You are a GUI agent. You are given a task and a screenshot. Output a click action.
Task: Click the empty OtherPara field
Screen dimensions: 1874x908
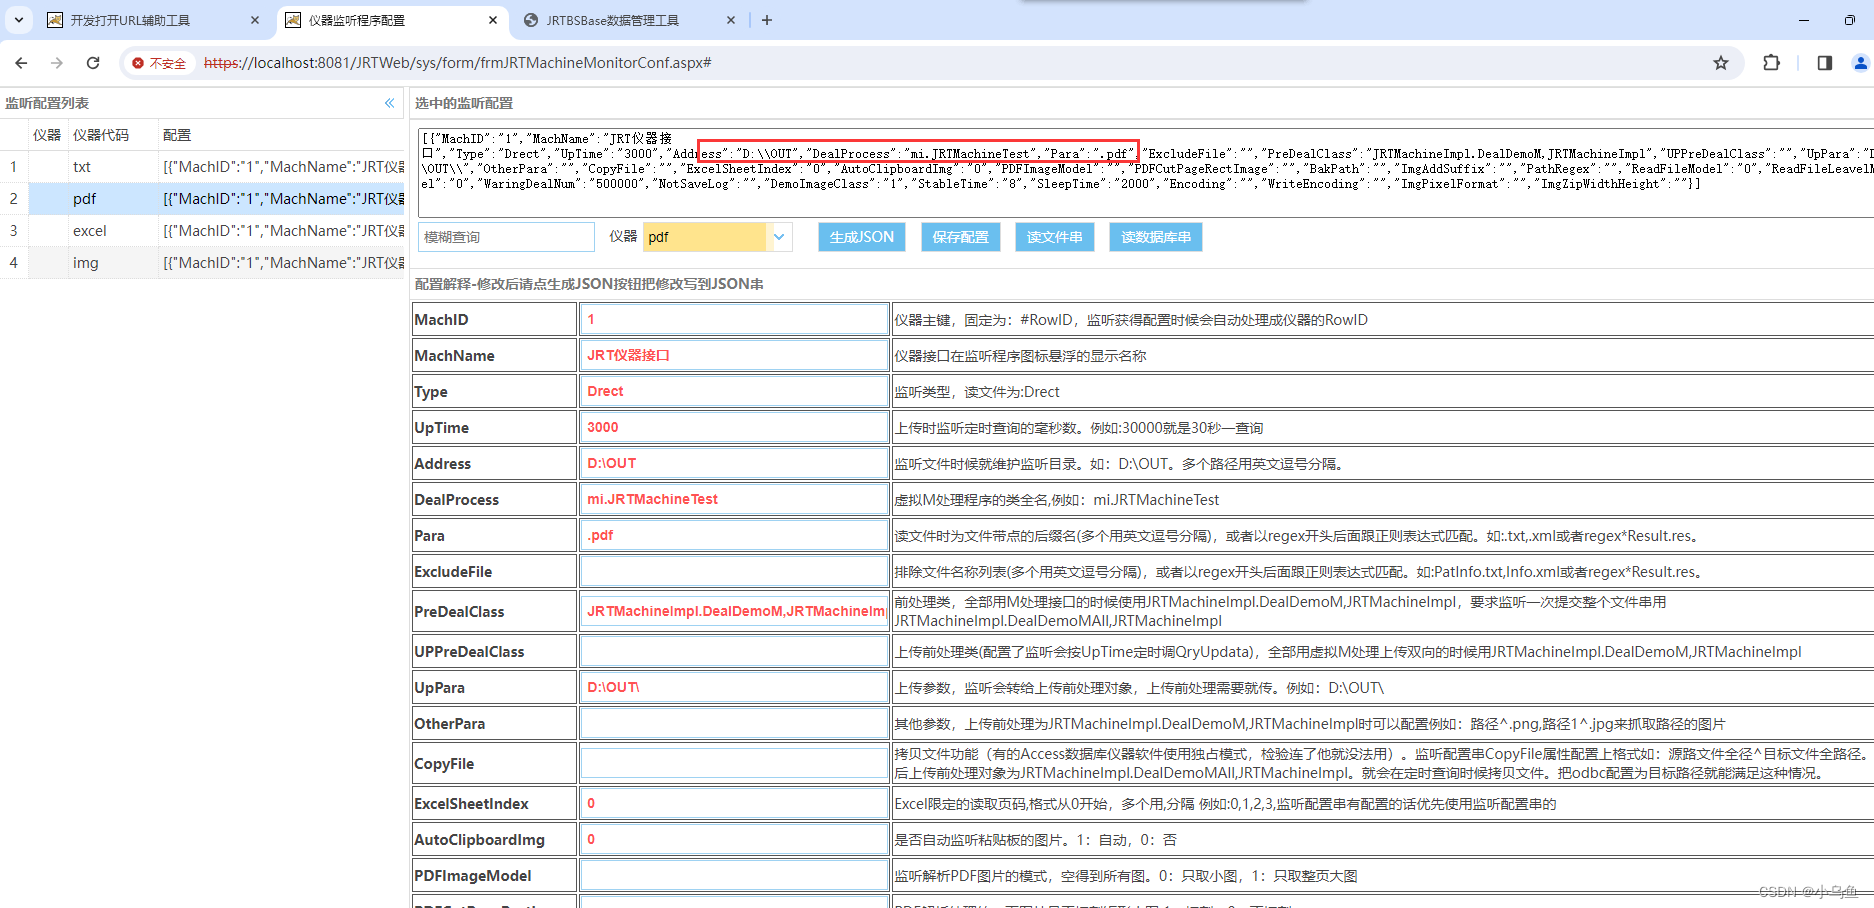(734, 723)
